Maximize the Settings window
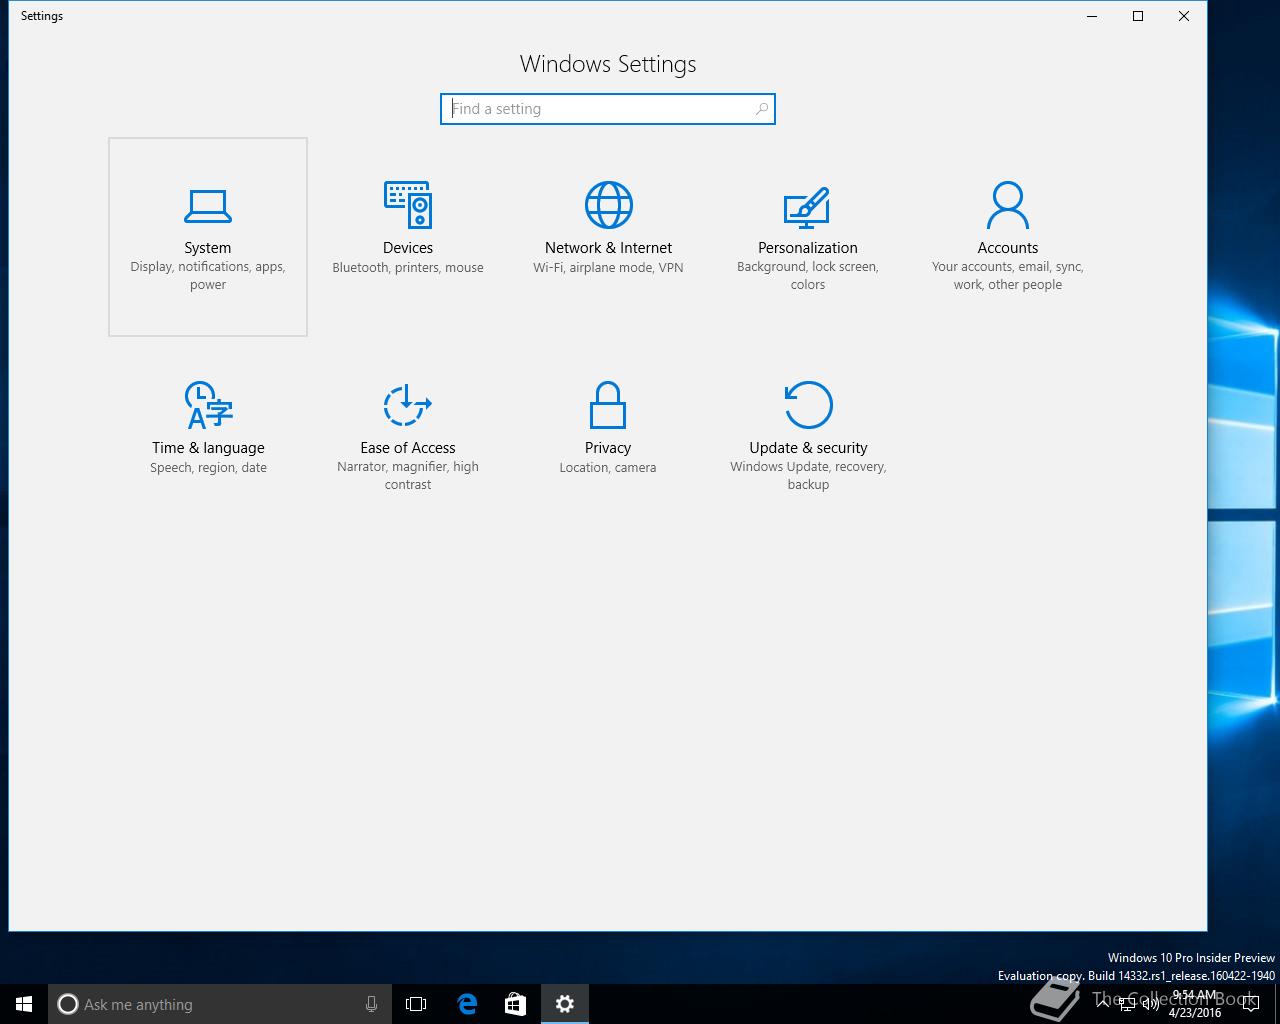This screenshot has width=1280, height=1024. tap(1138, 16)
